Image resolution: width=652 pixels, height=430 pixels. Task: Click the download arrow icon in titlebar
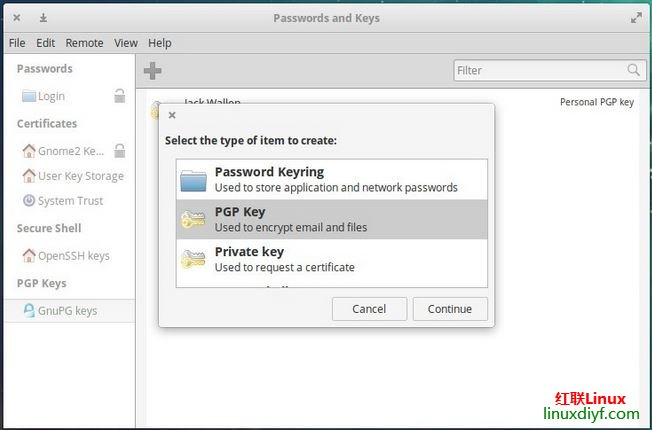click(43, 18)
